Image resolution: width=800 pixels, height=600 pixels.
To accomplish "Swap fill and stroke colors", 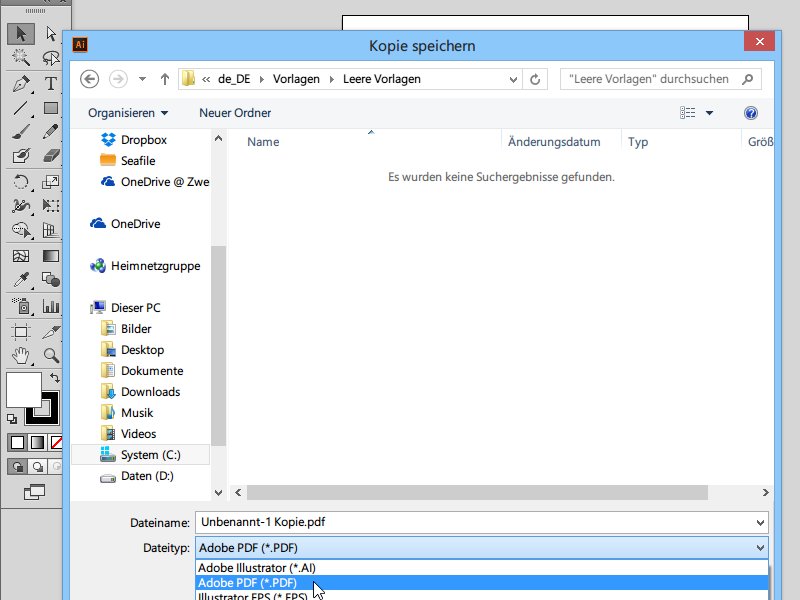I will point(54,378).
